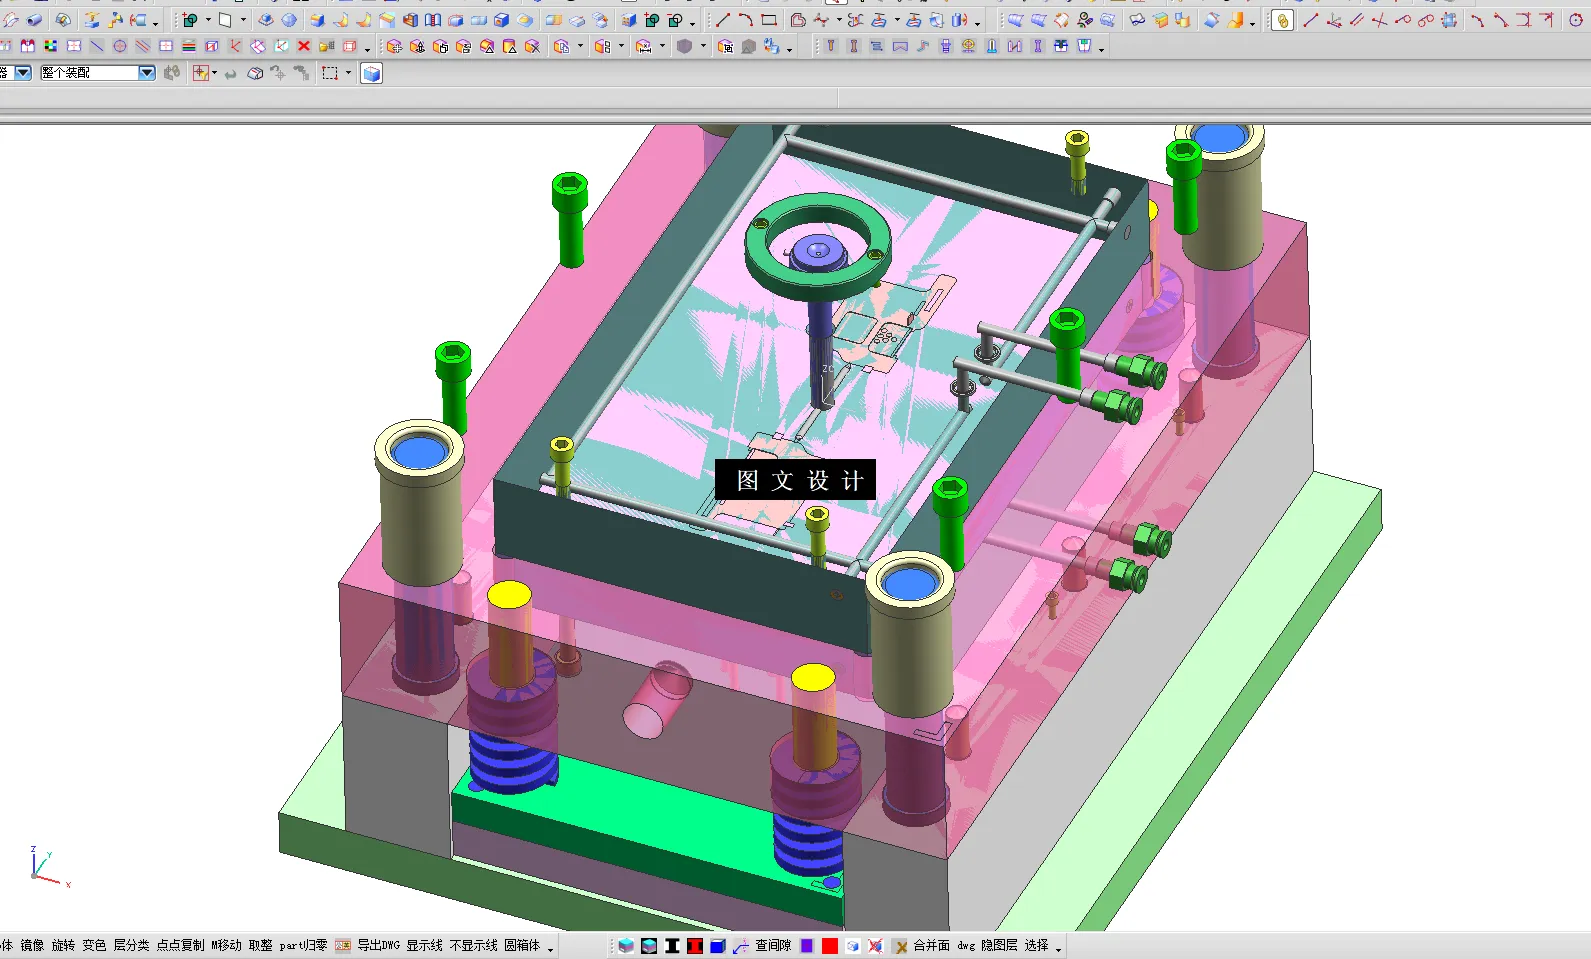Click the layer settings stripes icon

click(x=189, y=46)
